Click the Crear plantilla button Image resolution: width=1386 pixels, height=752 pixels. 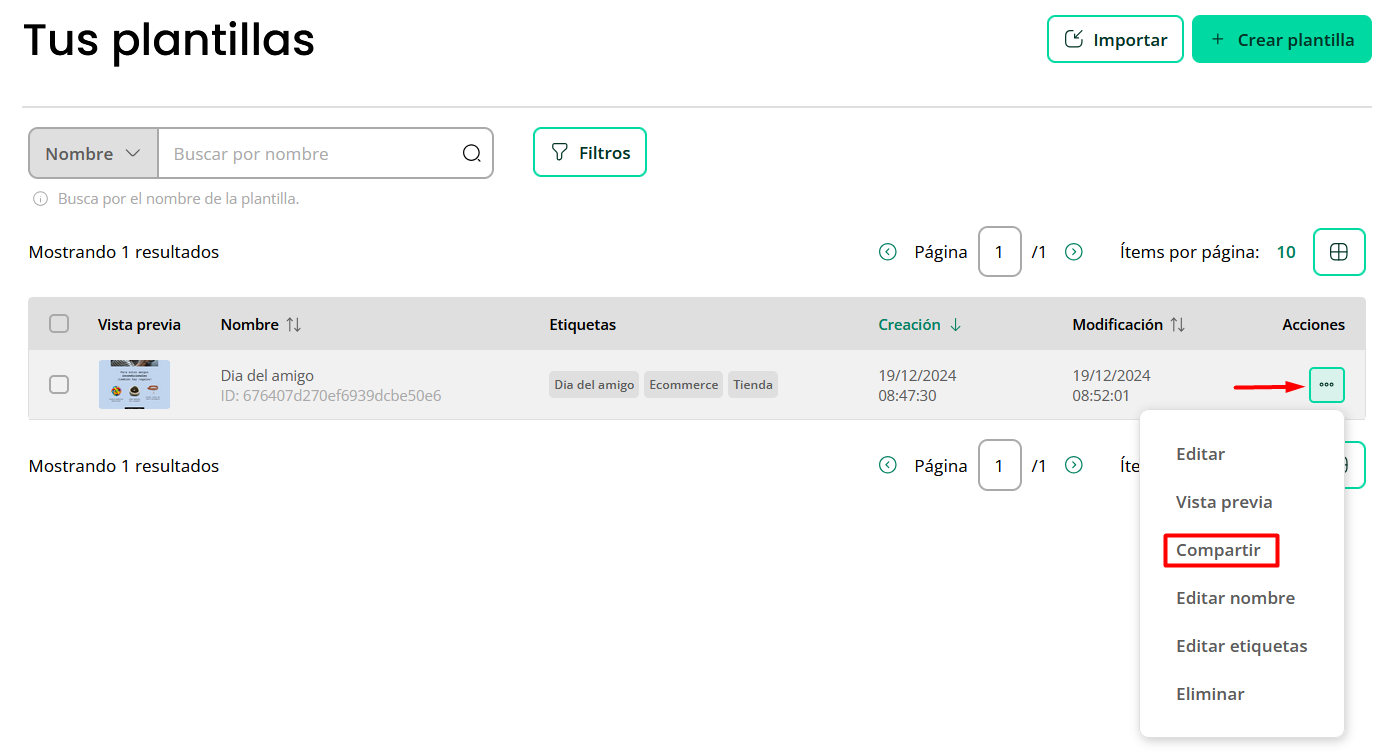[1281, 40]
